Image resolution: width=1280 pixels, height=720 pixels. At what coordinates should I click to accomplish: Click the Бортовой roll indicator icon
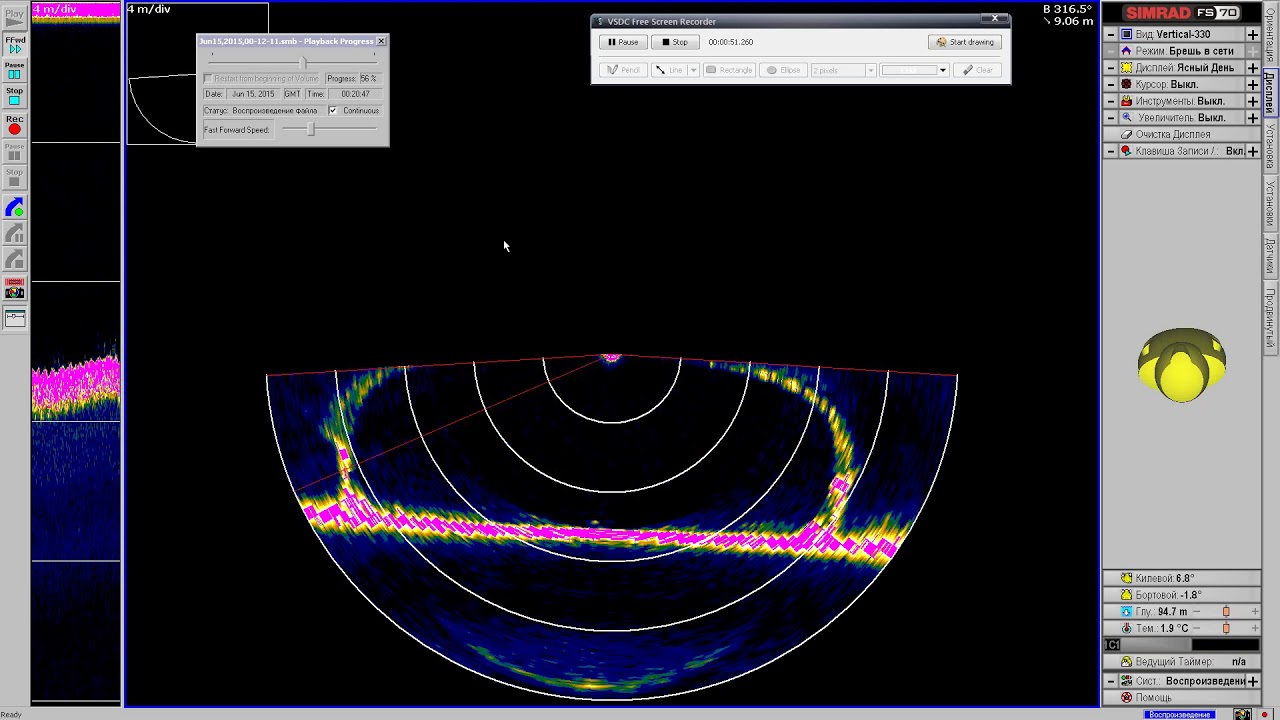(1126, 595)
